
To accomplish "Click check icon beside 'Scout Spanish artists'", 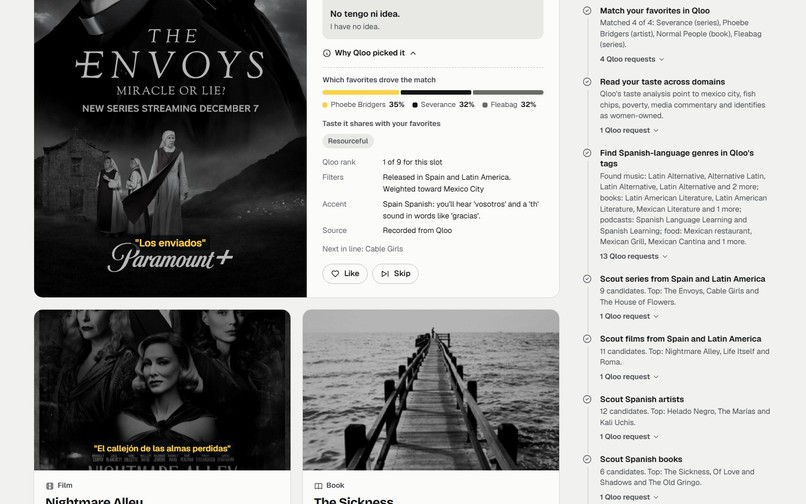I will tap(587, 399).
